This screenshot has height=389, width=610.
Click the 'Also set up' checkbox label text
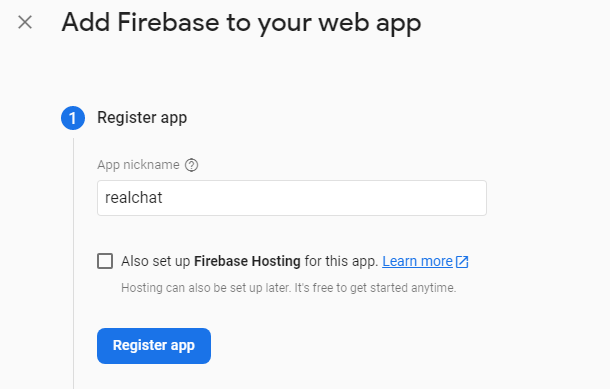tap(249, 261)
